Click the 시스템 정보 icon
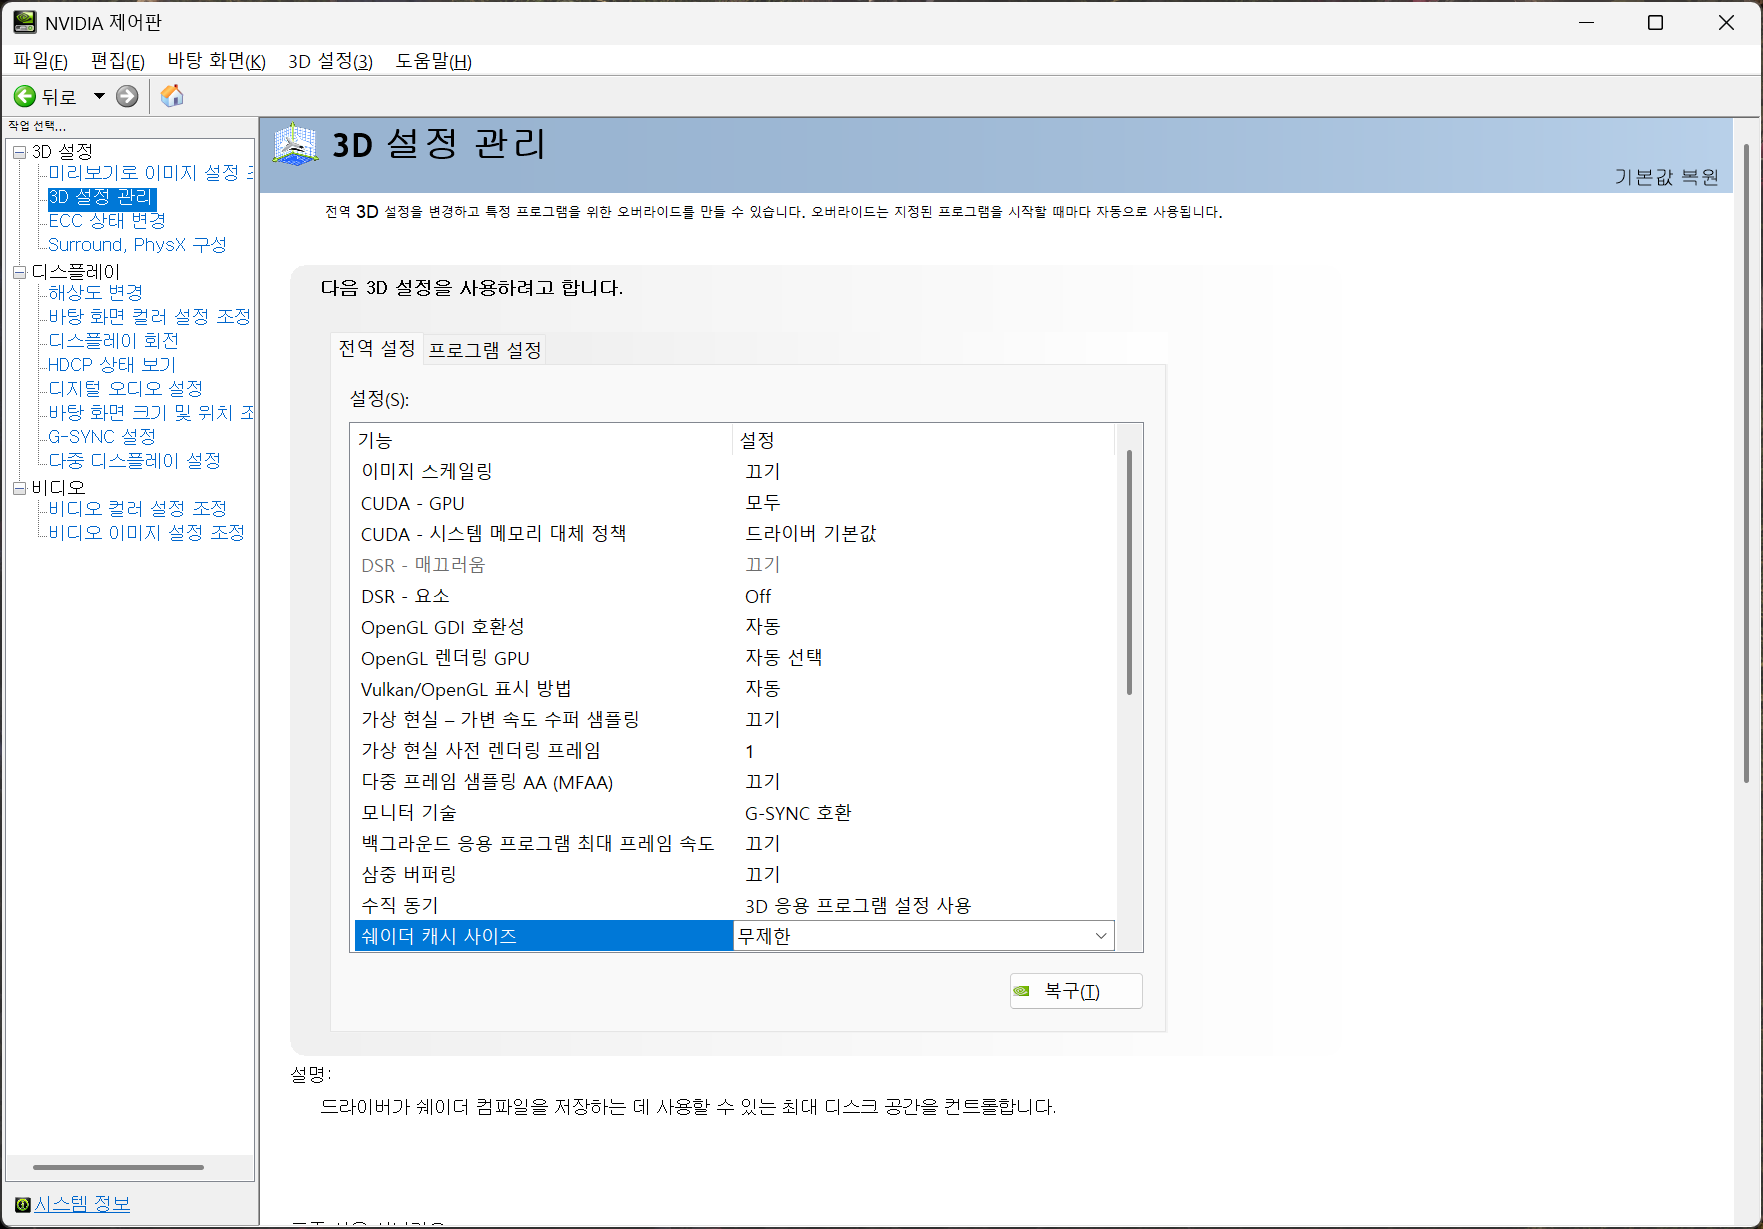This screenshot has width=1763, height=1229. (x=22, y=1204)
